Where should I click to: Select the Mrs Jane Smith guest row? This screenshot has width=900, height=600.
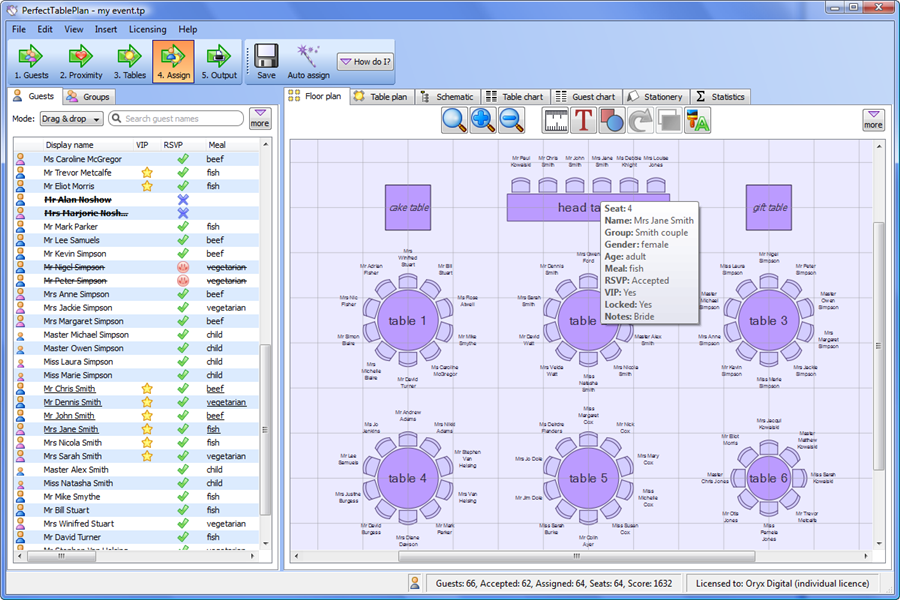pos(136,429)
